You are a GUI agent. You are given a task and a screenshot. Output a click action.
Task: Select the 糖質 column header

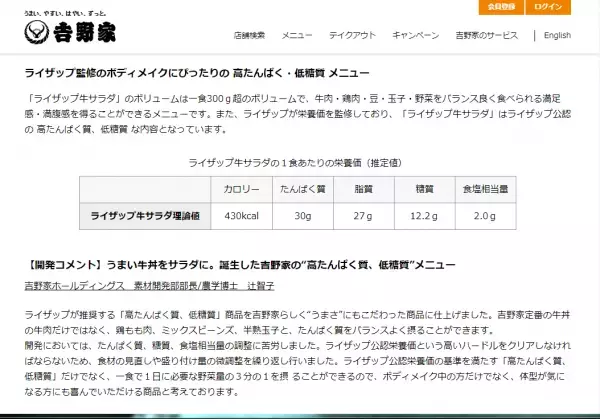(x=425, y=189)
